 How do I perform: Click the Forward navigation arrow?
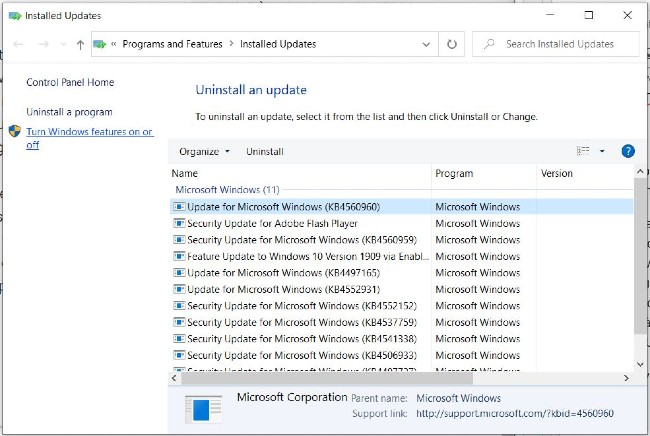pyautogui.click(x=44, y=44)
